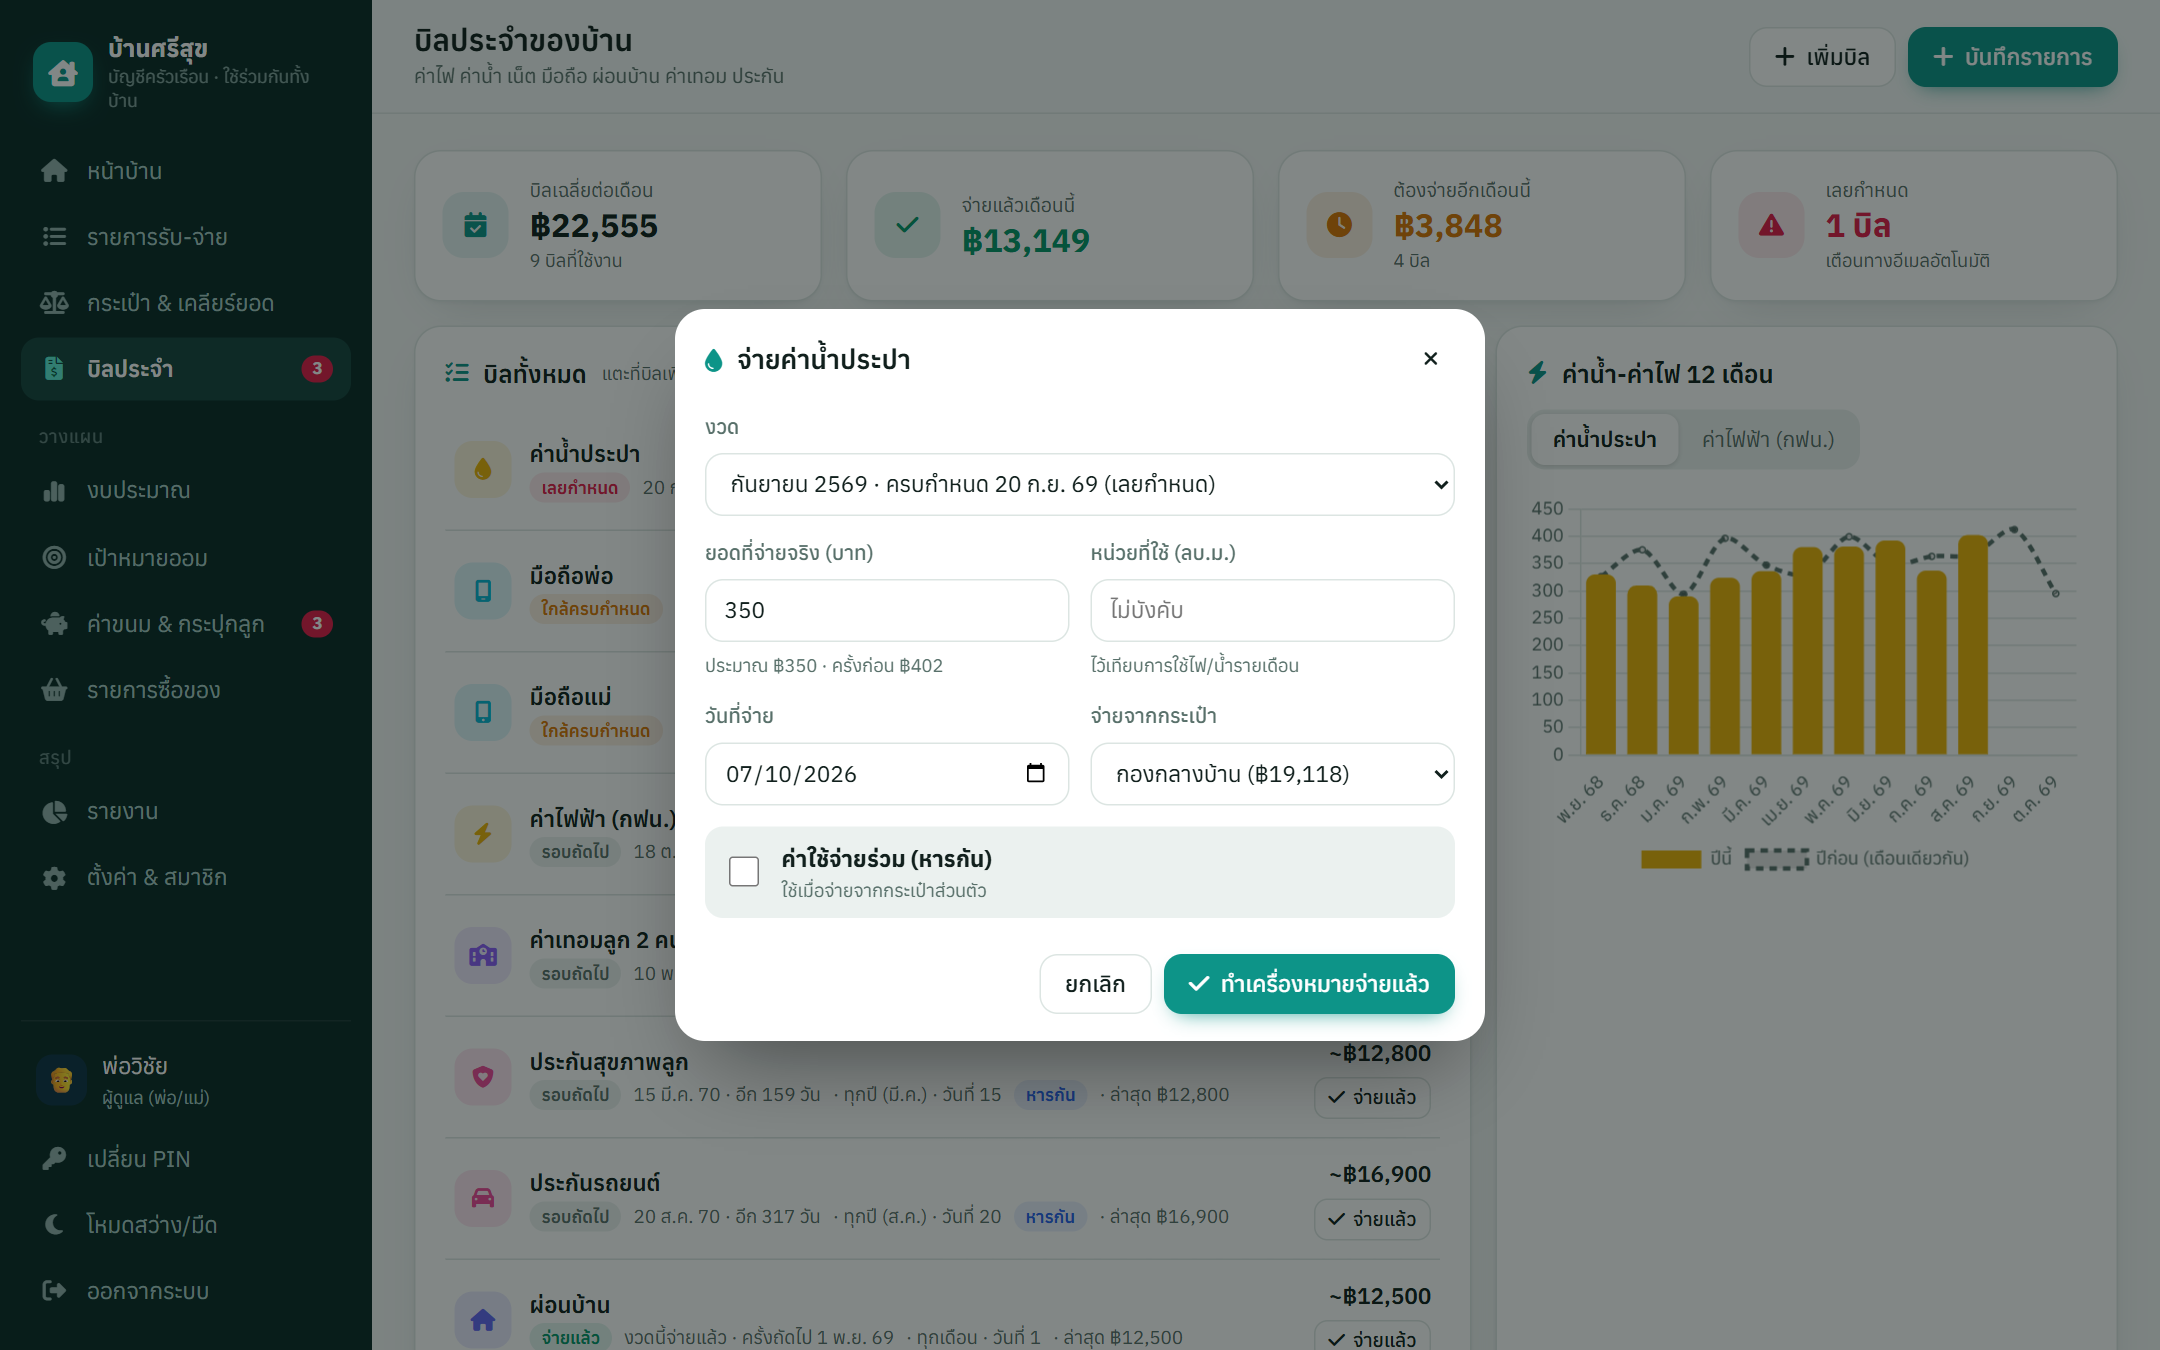
Task: Open รายการรับ-จ่าย list icon
Action: point(54,237)
